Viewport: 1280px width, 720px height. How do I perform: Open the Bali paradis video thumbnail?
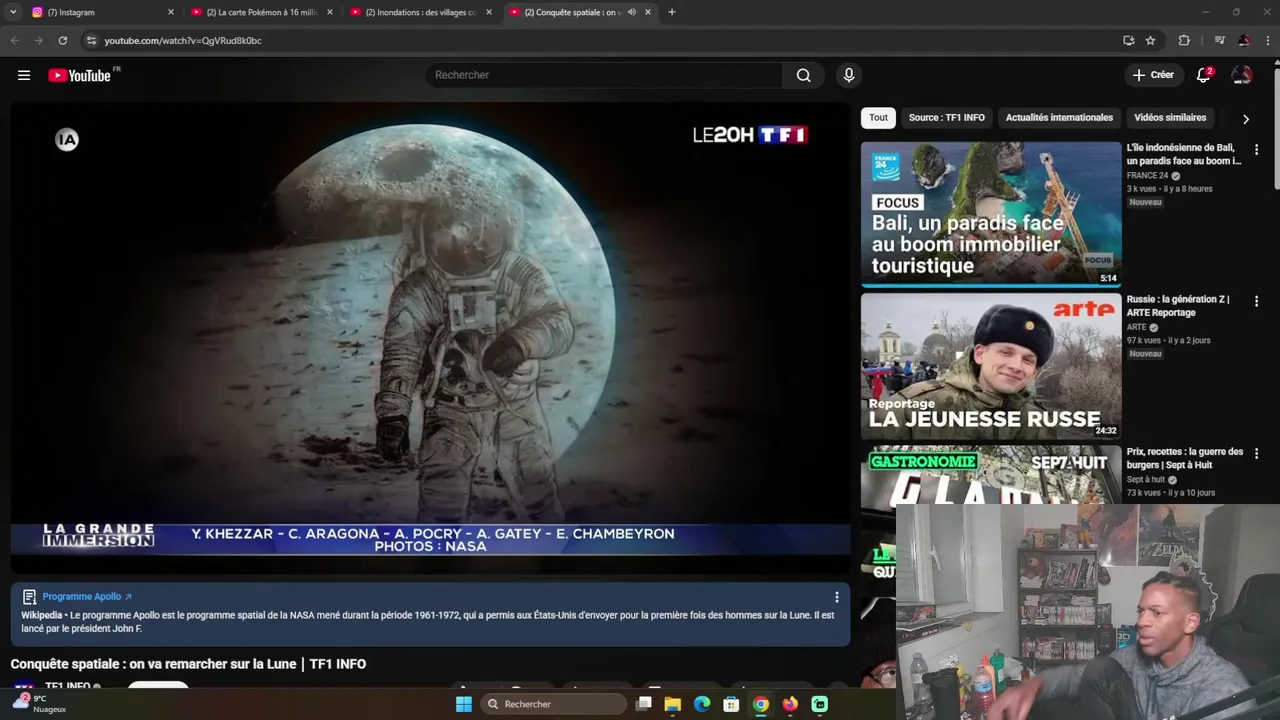click(991, 214)
